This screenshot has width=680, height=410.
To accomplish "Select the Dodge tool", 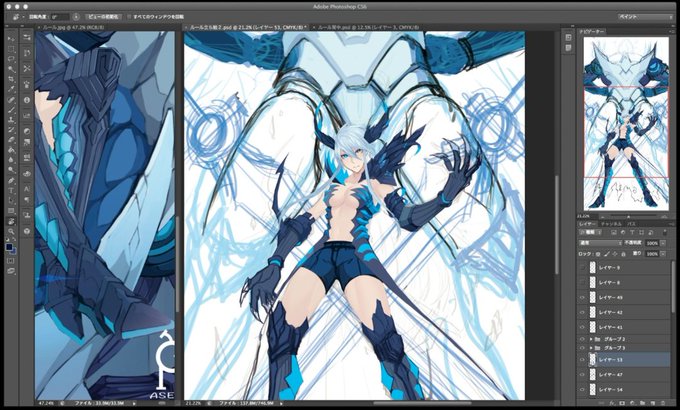I will tap(11, 170).
